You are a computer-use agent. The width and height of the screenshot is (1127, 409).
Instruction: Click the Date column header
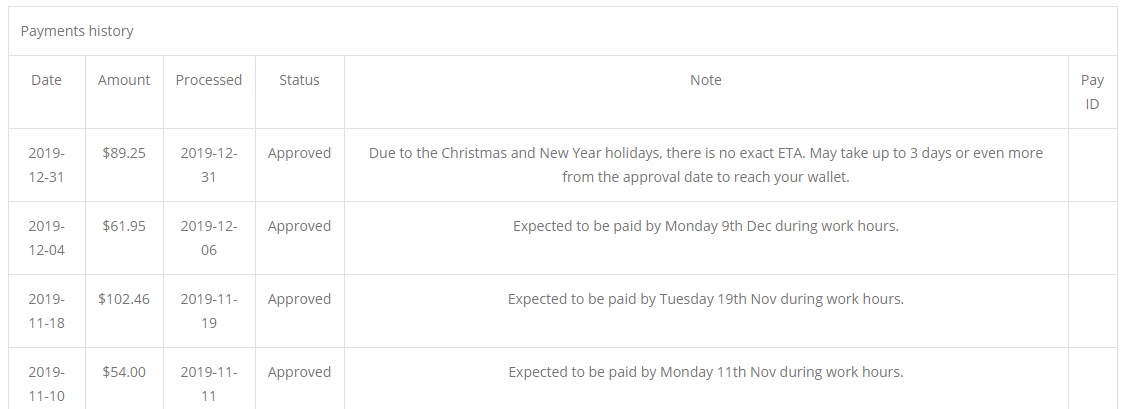pyautogui.click(x=46, y=80)
